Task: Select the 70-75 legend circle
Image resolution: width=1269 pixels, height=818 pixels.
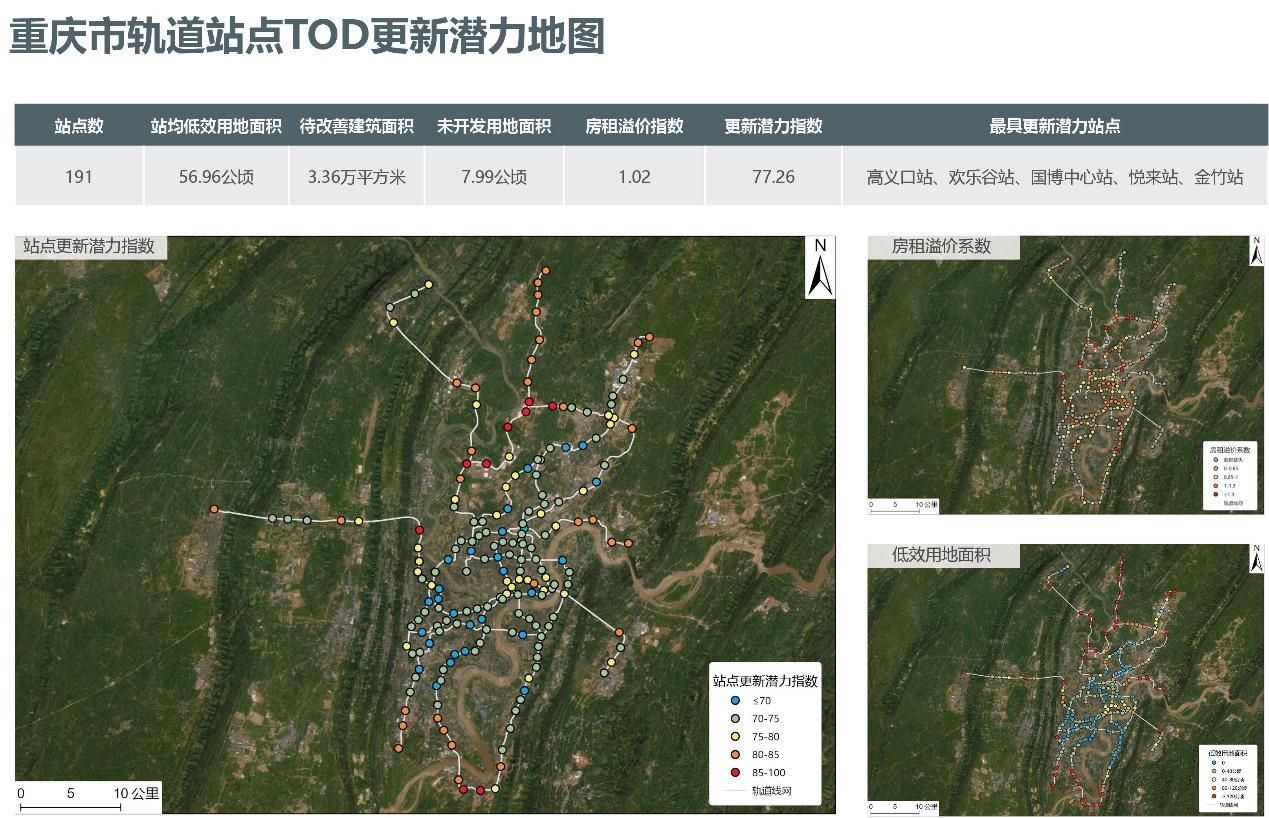Action: [x=737, y=718]
